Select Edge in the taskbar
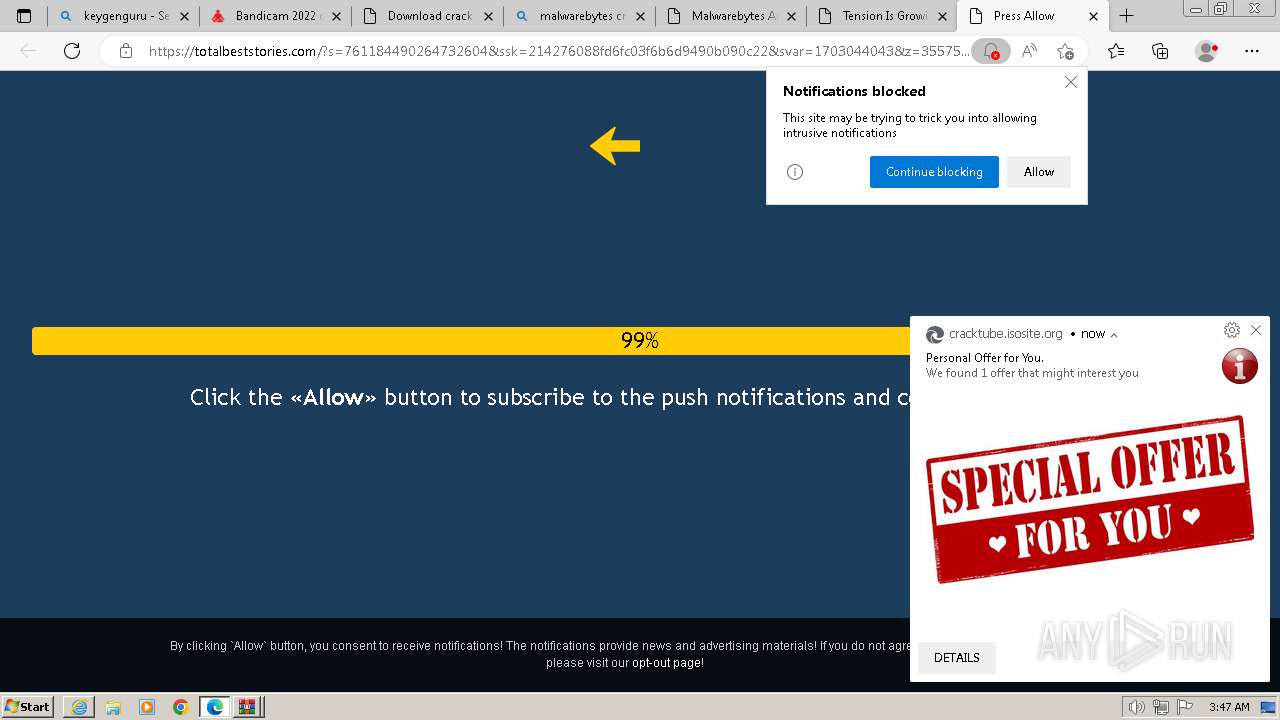 tap(215, 707)
